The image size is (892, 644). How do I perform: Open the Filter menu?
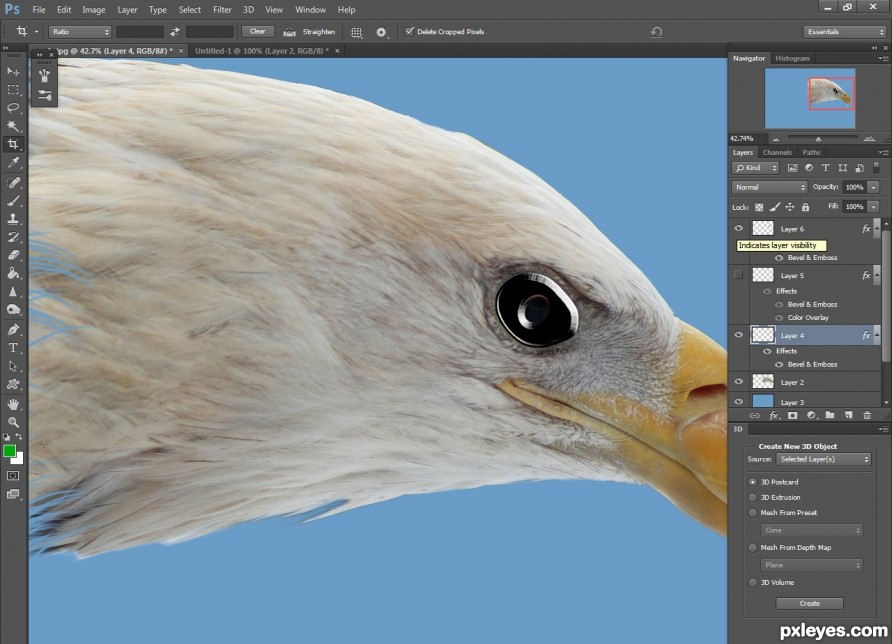(222, 10)
